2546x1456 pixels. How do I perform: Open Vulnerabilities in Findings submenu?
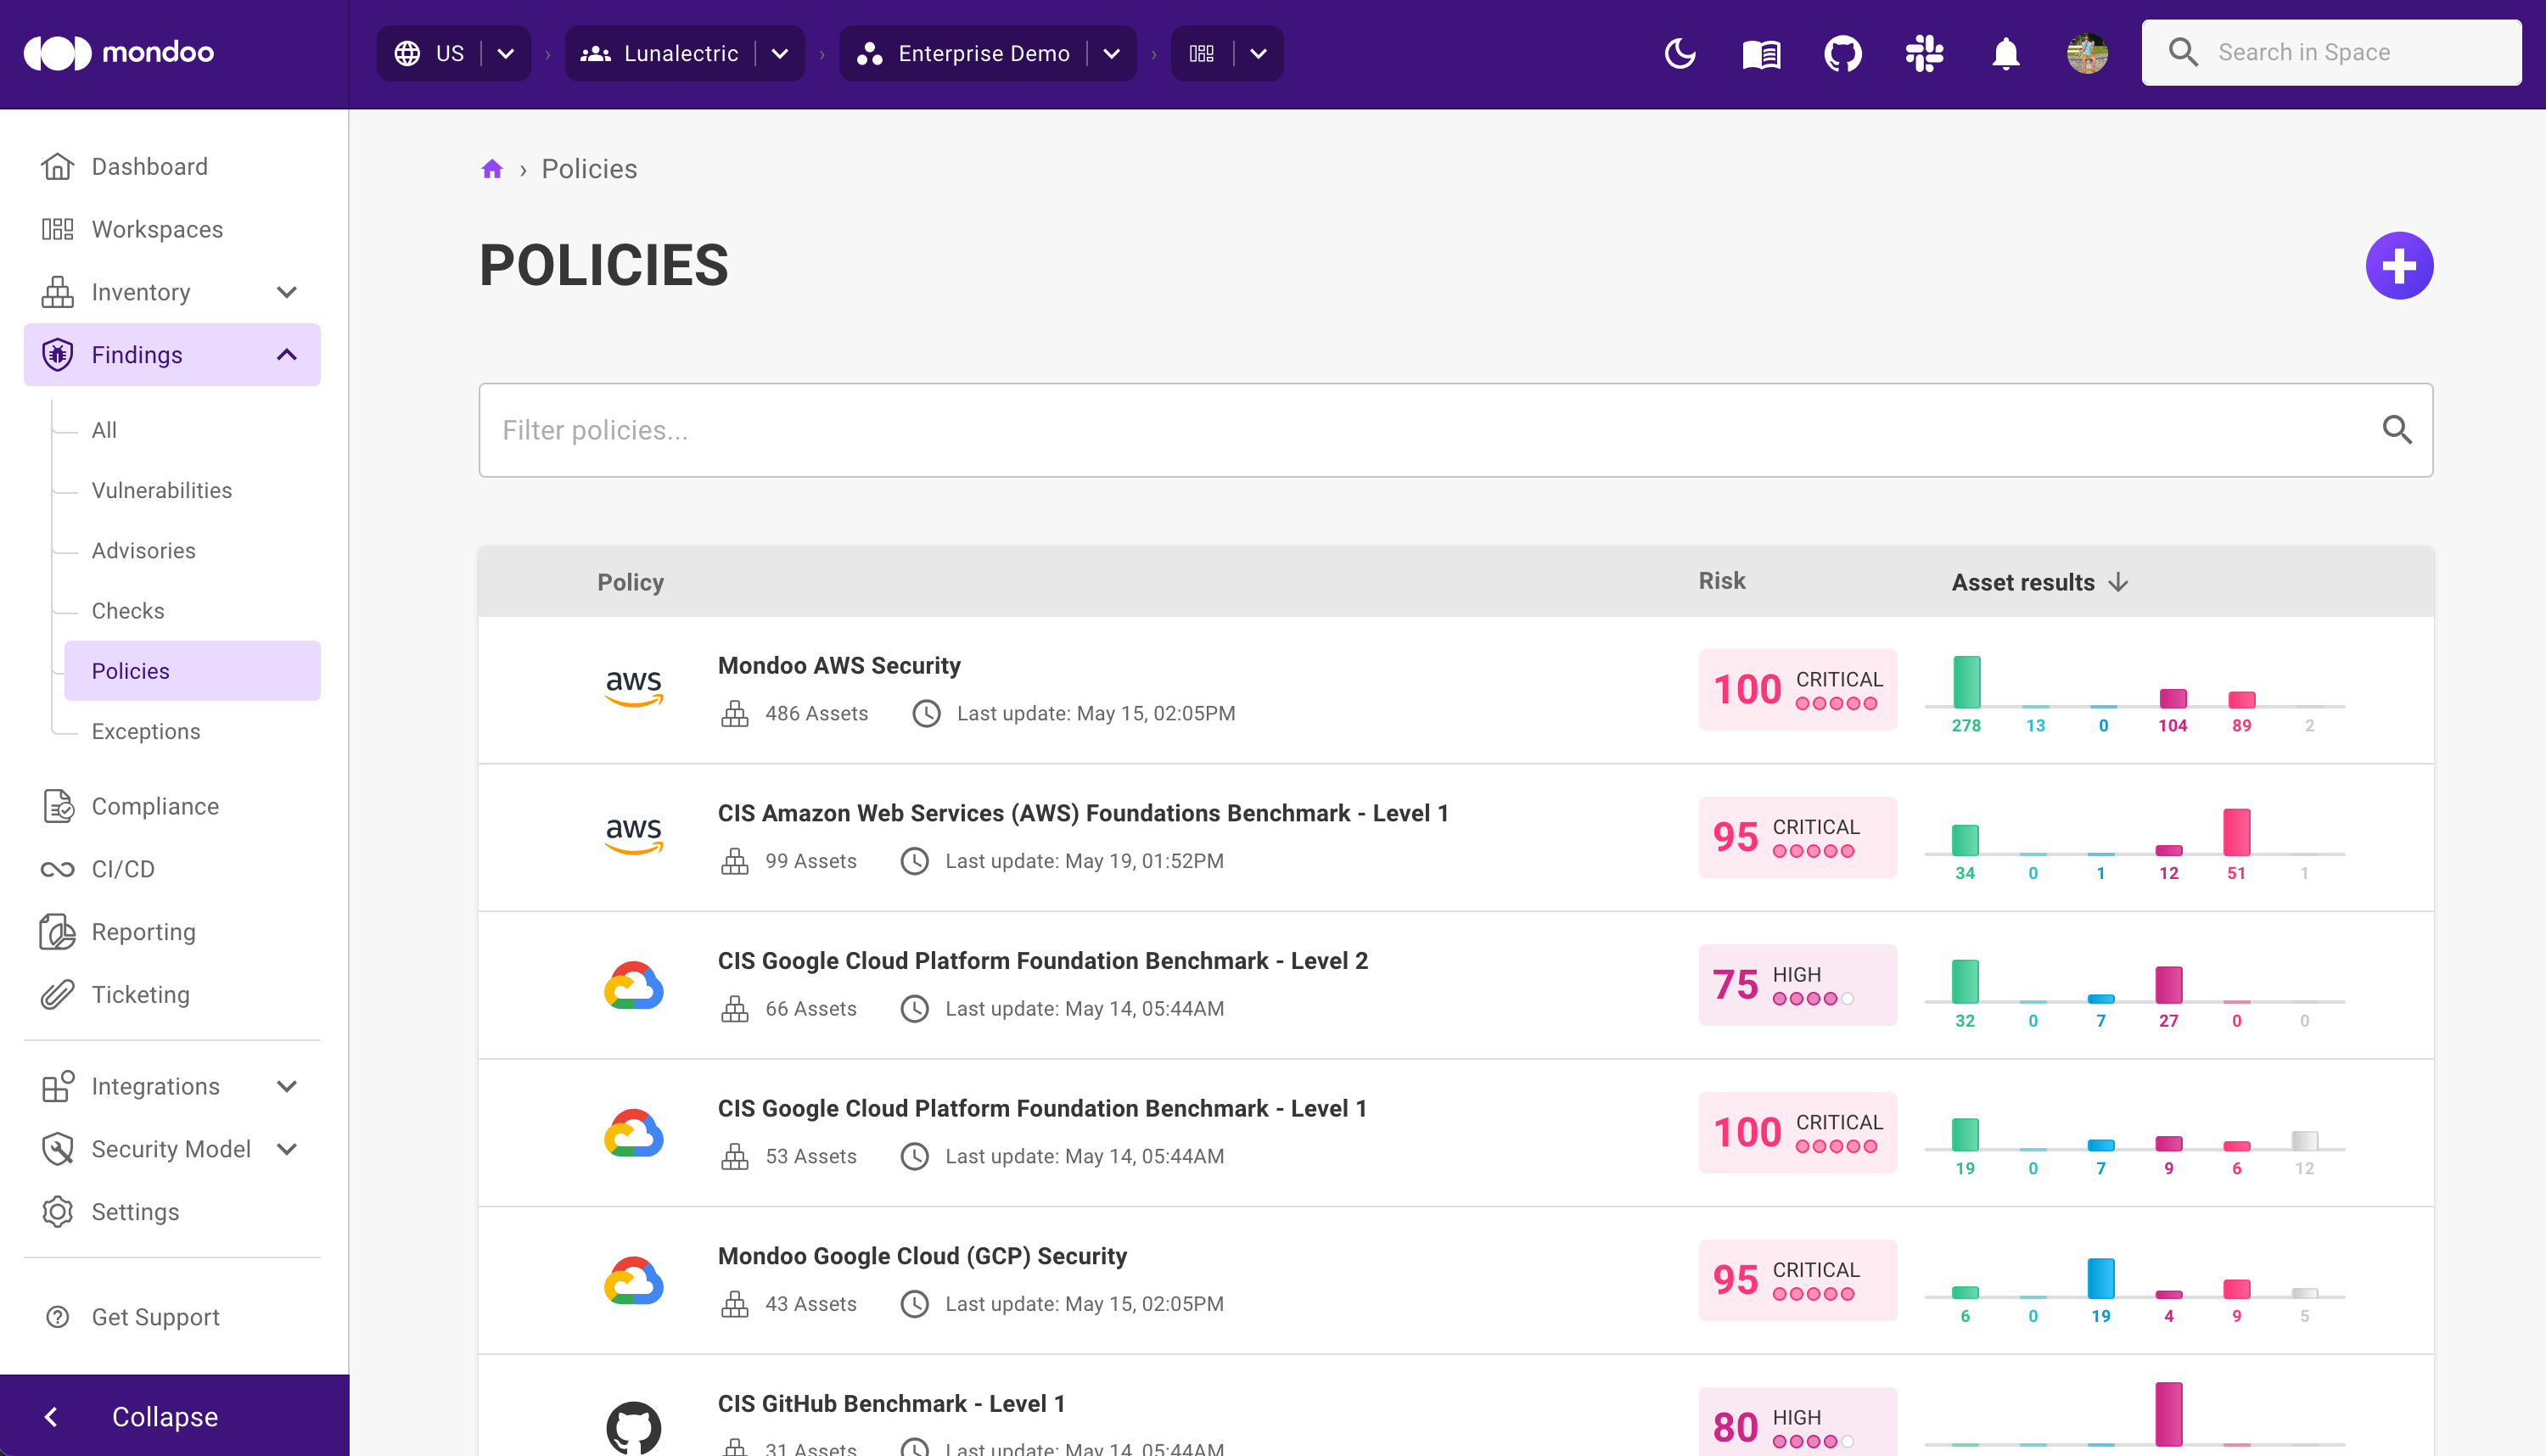pyautogui.click(x=161, y=490)
